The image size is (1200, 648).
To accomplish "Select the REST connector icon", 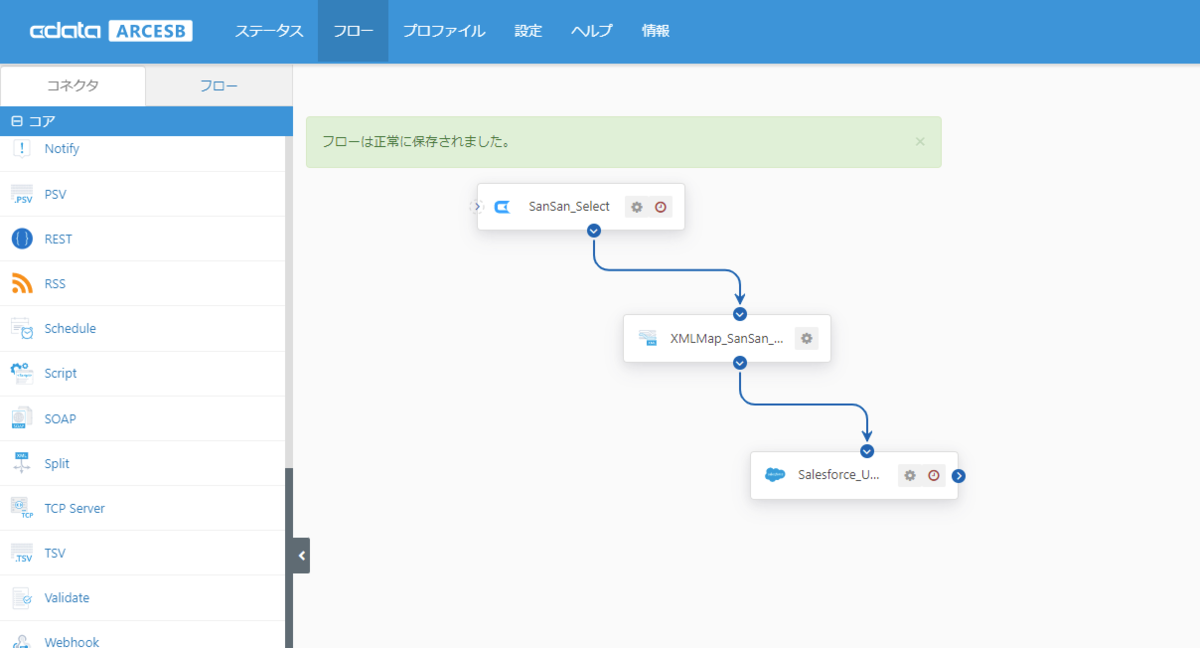I will coord(22,239).
